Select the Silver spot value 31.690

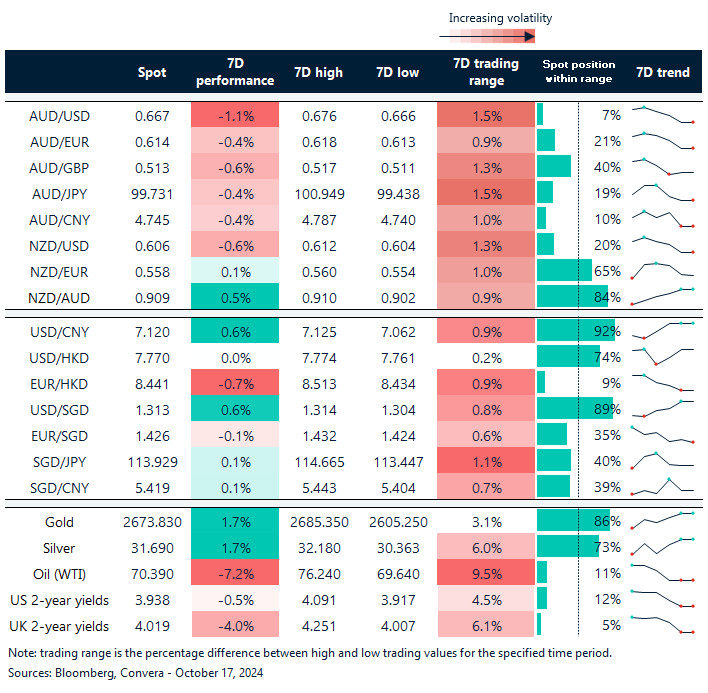pyautogui.click(x=152, y=549)
